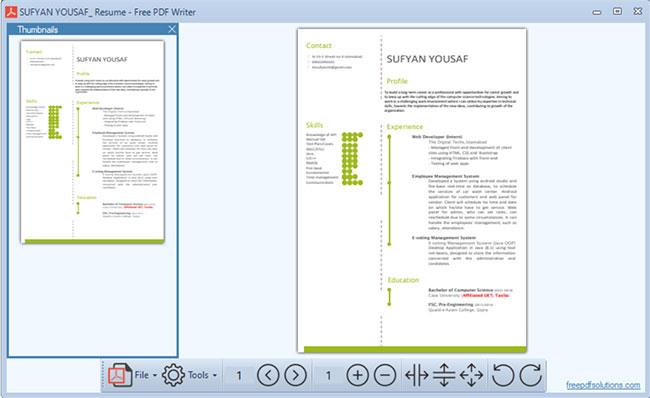Click the zoom level number field

[328, 376]
